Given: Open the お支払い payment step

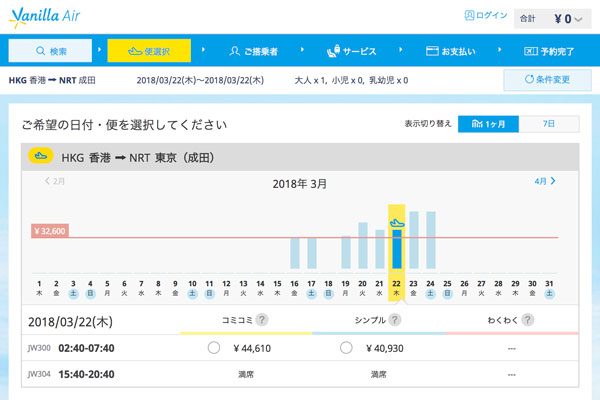Looking at the screenshot, I should (x=451, y=51).
